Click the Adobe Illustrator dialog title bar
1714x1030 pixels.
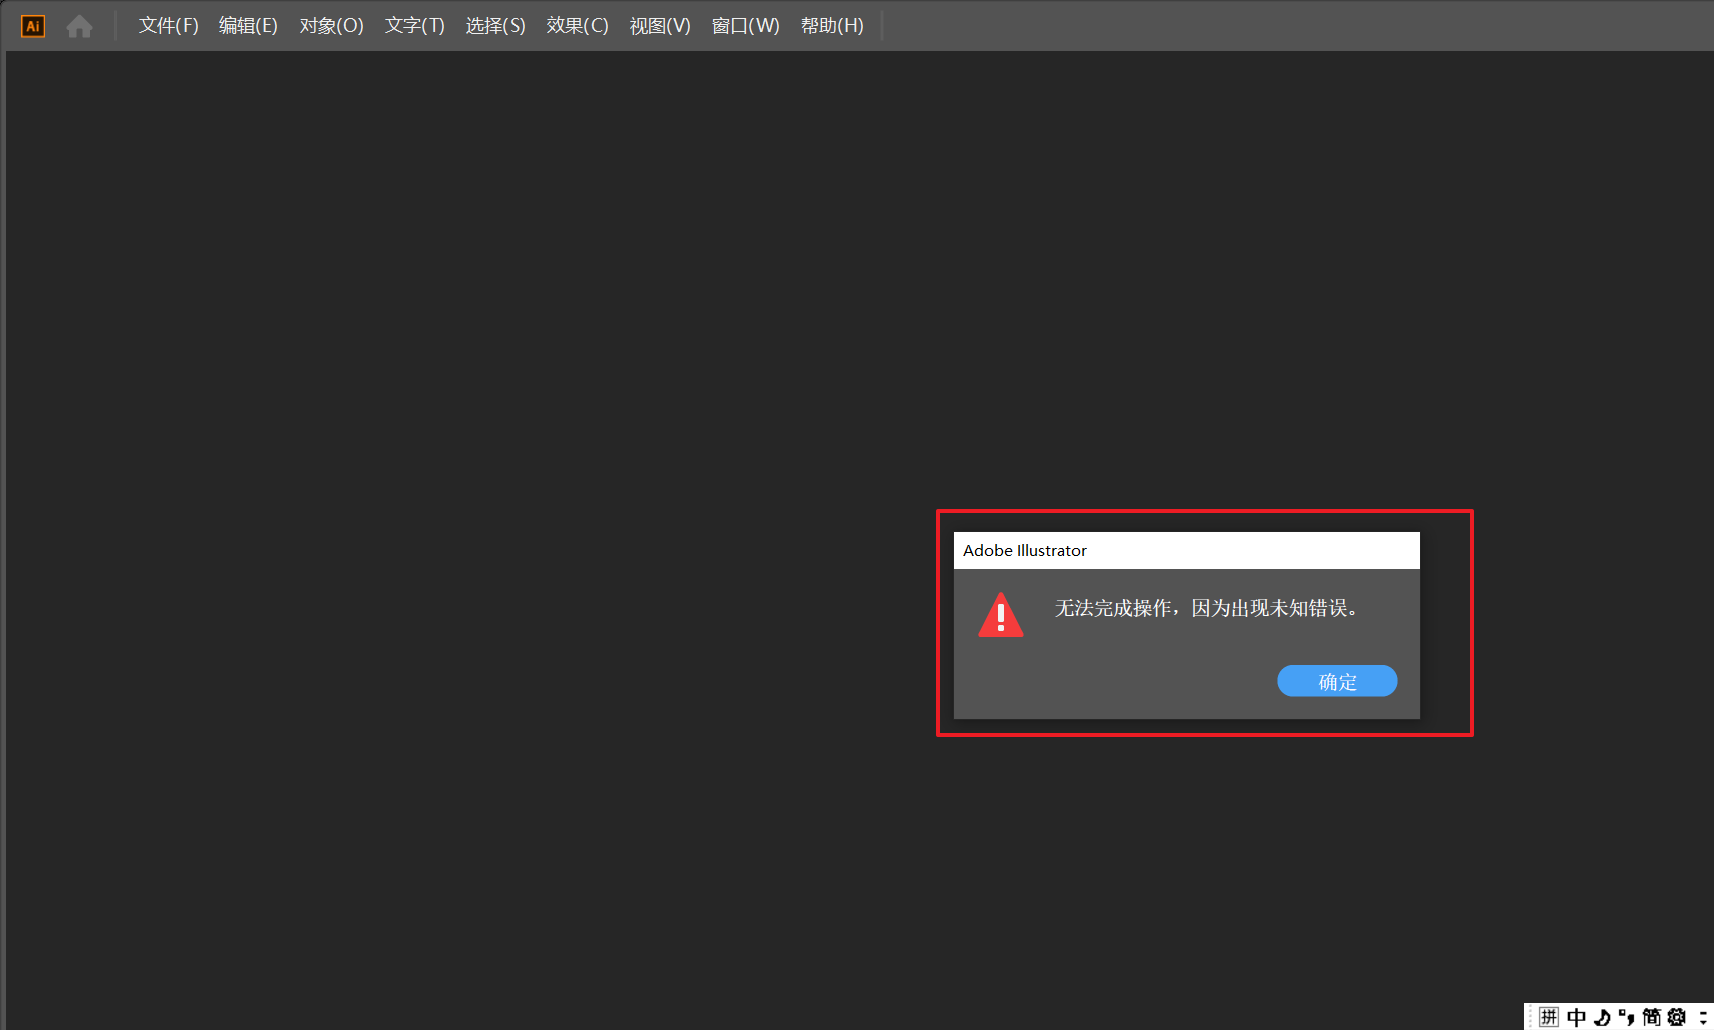point(1187,551)
